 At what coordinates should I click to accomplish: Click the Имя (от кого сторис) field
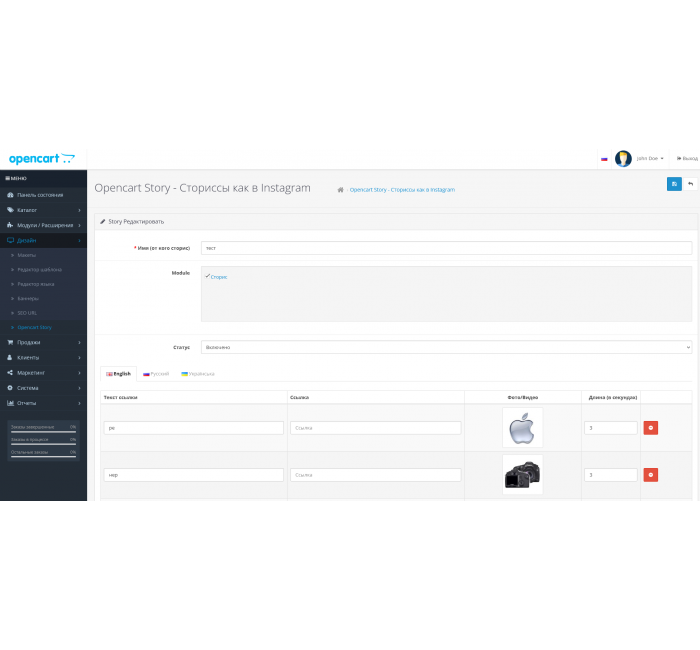click(446, 248)
